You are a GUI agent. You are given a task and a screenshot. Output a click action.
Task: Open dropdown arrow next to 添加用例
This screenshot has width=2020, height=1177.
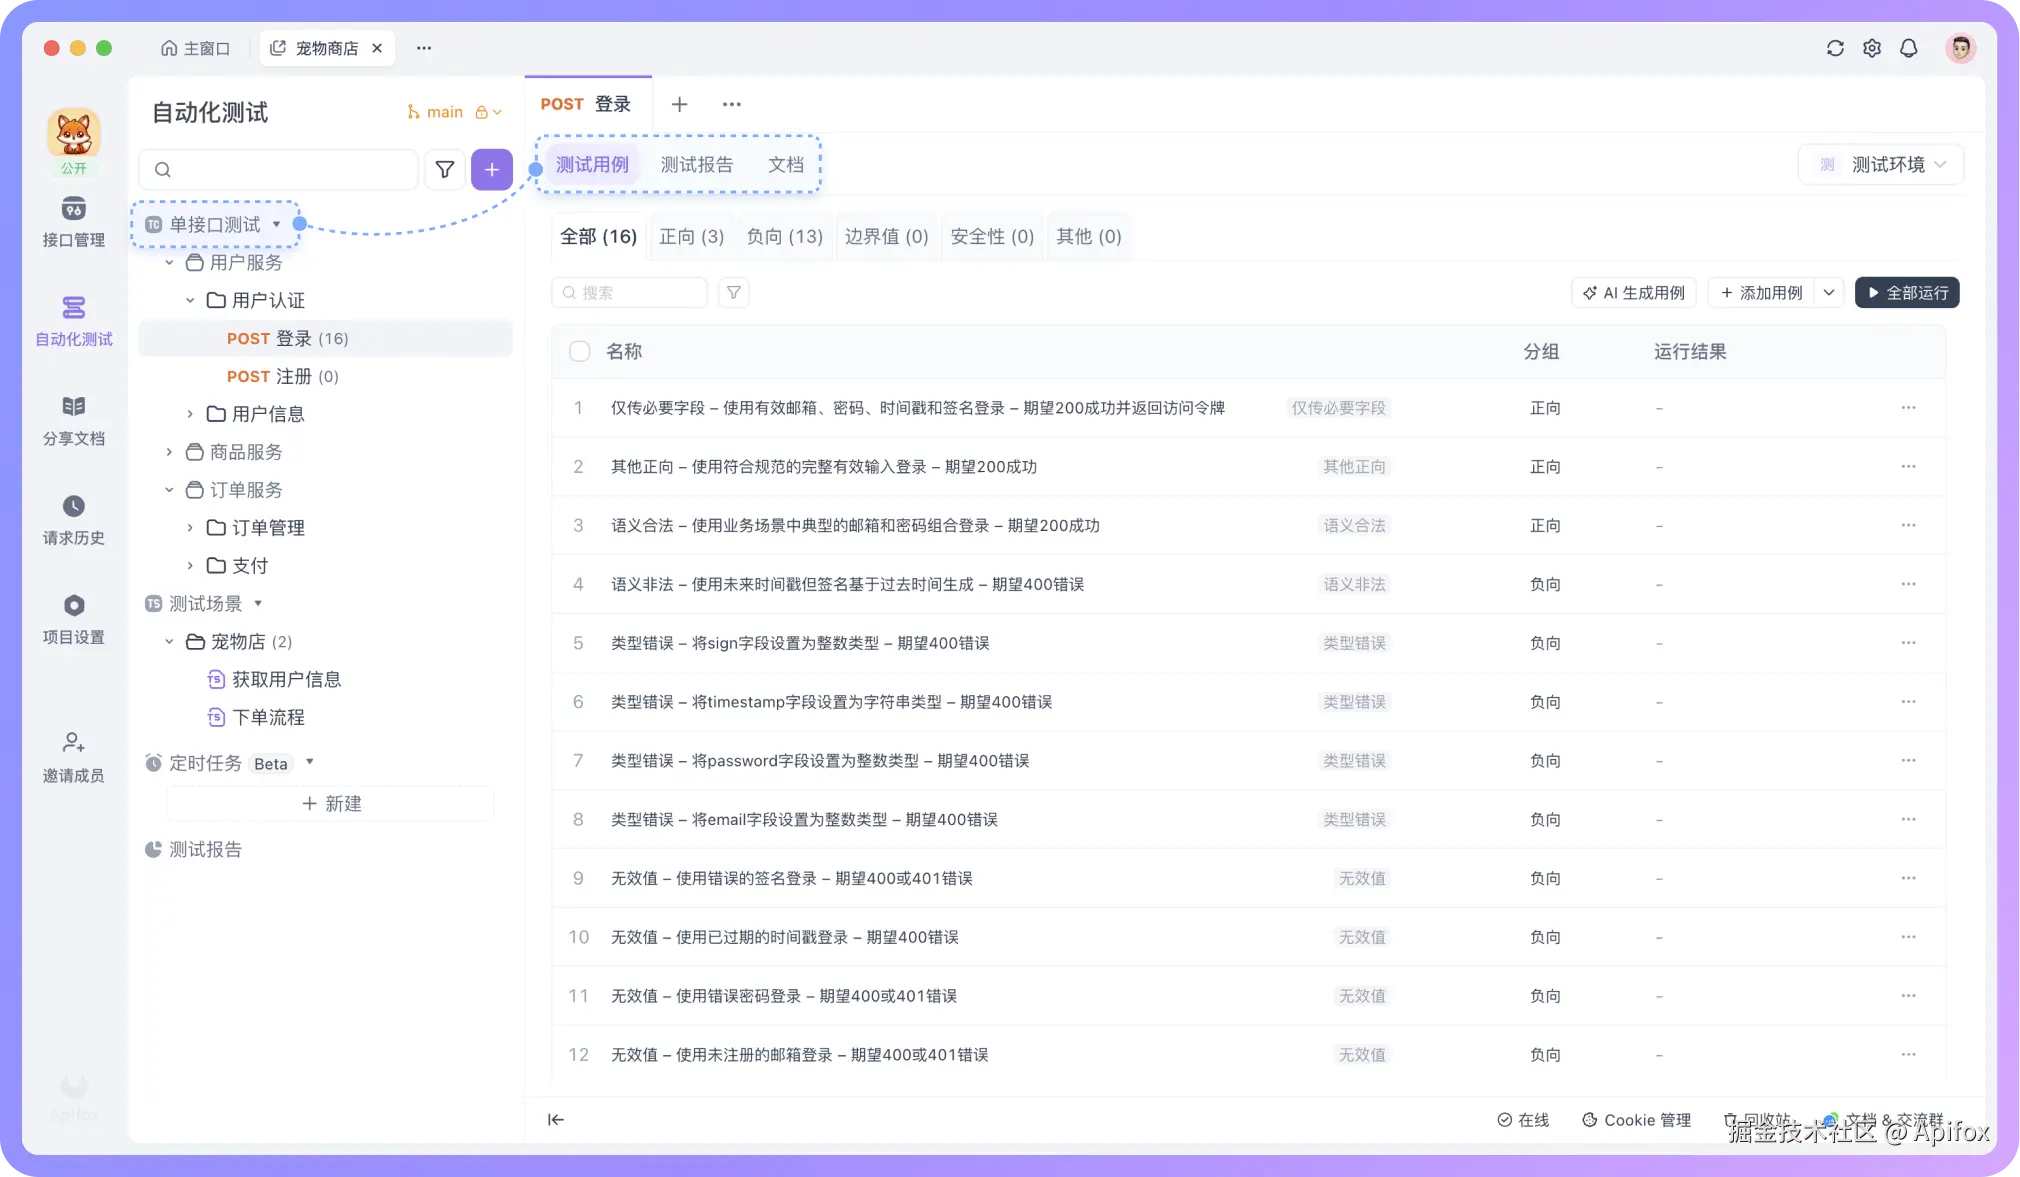[x=1829, y=293]
